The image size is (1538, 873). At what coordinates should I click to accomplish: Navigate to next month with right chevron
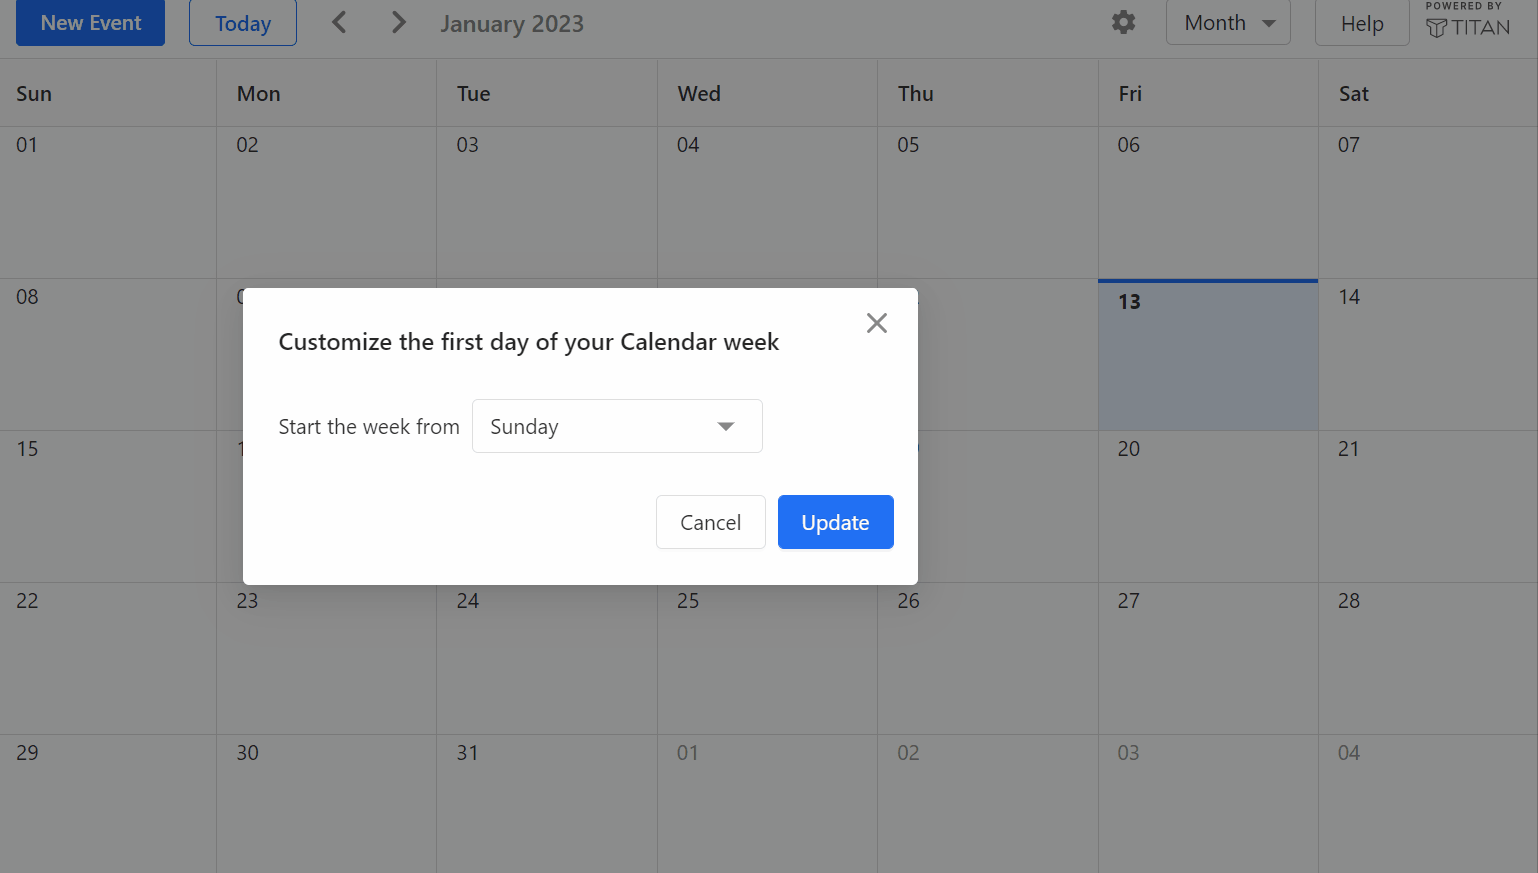pos(398,21)
